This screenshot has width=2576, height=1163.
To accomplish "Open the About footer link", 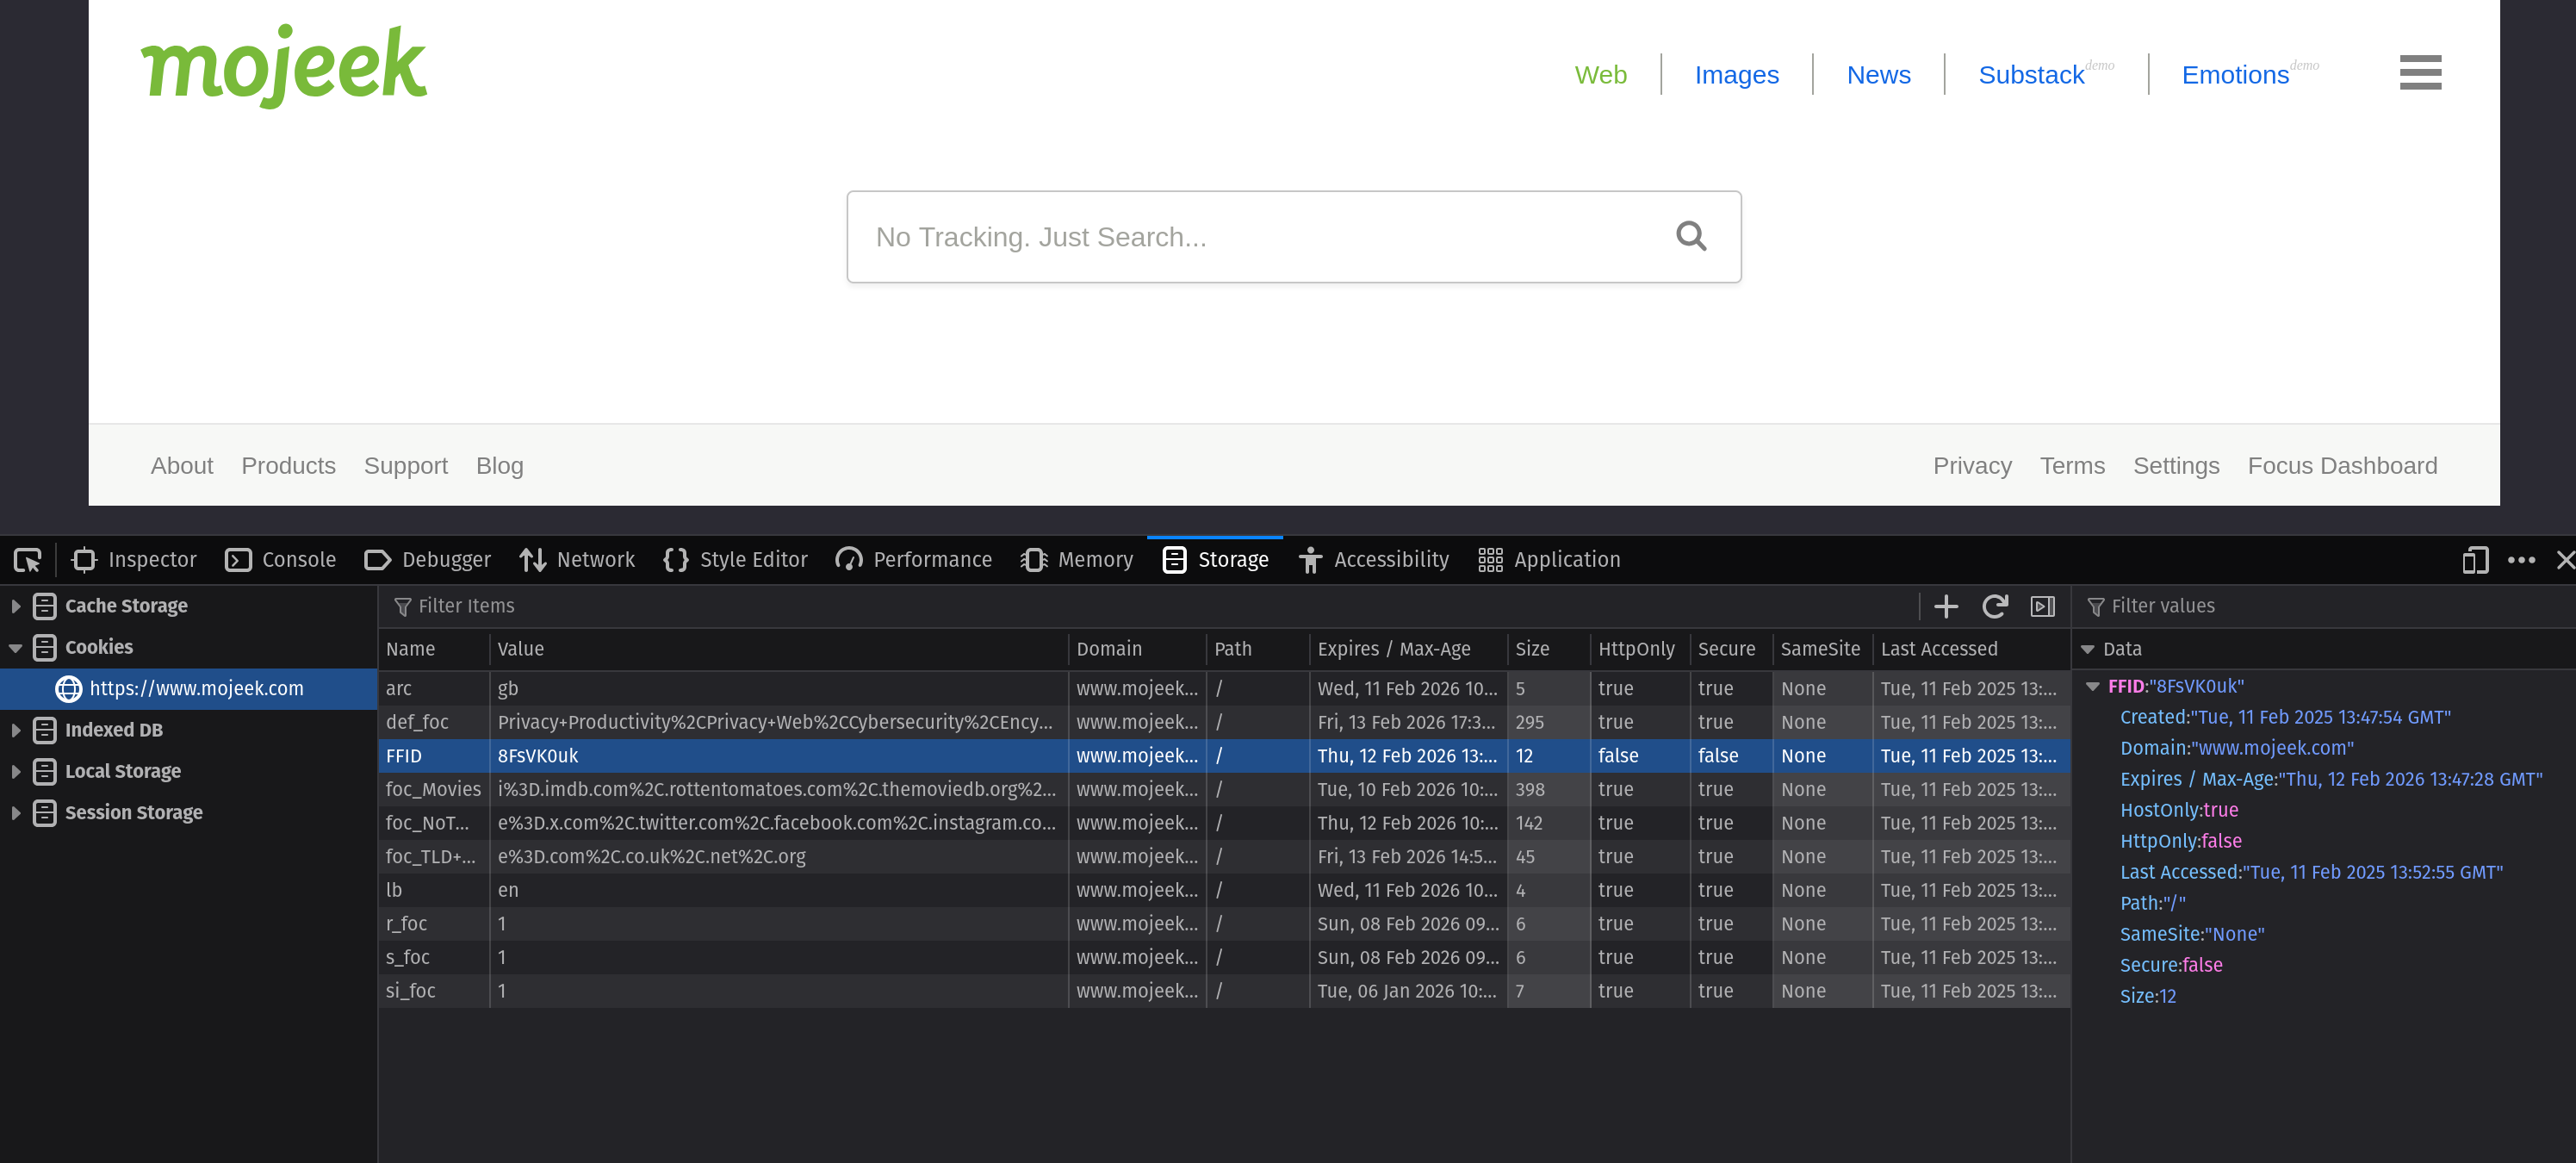I will (x=182, y=465).
